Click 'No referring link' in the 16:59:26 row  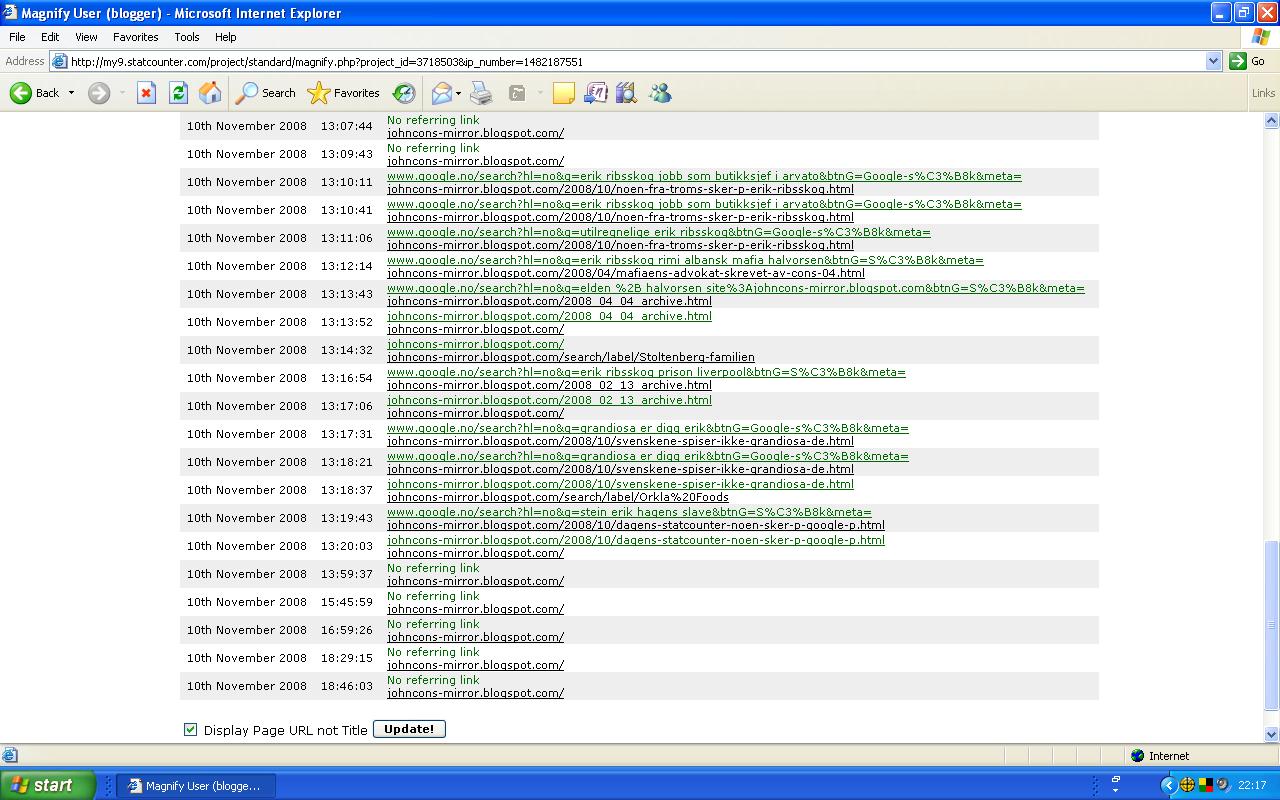coord(433,624)
